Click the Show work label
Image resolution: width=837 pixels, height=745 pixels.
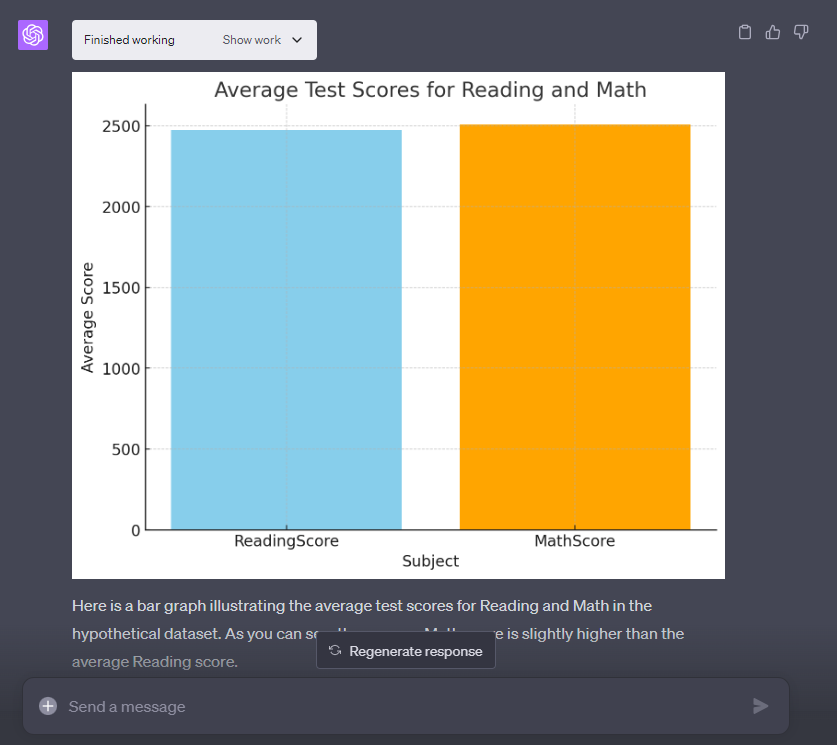251,40
